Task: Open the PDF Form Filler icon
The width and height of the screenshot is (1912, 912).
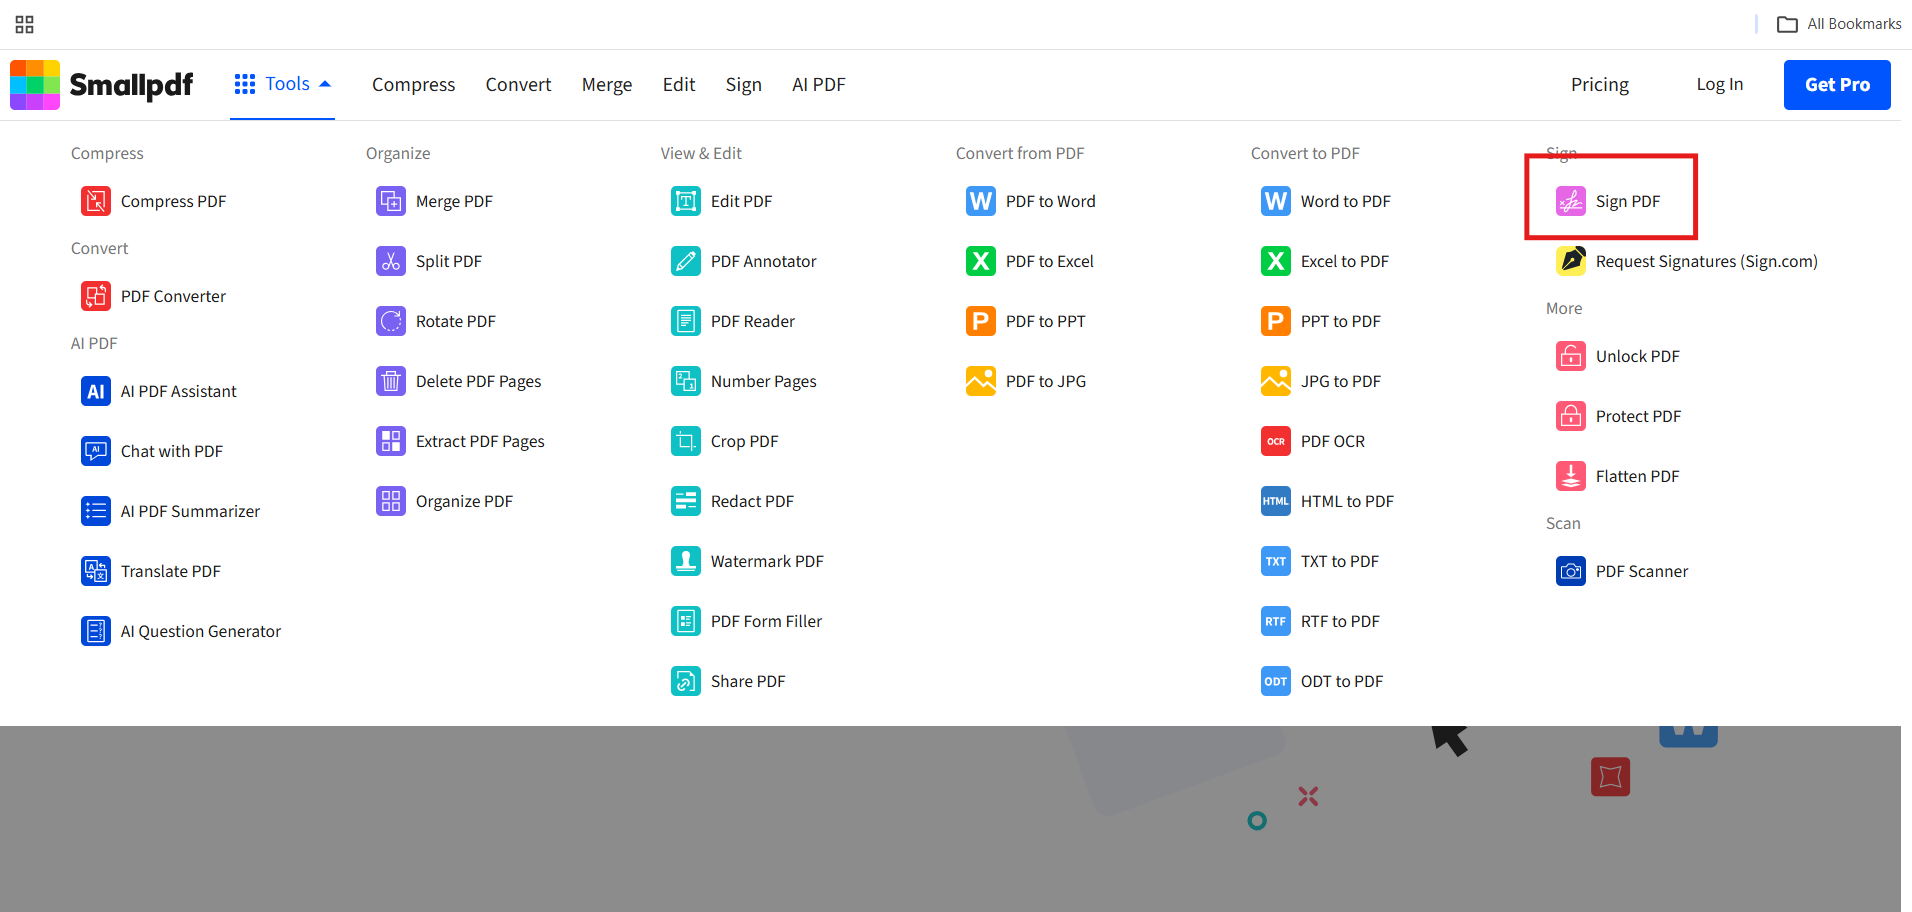Action: 686,621
